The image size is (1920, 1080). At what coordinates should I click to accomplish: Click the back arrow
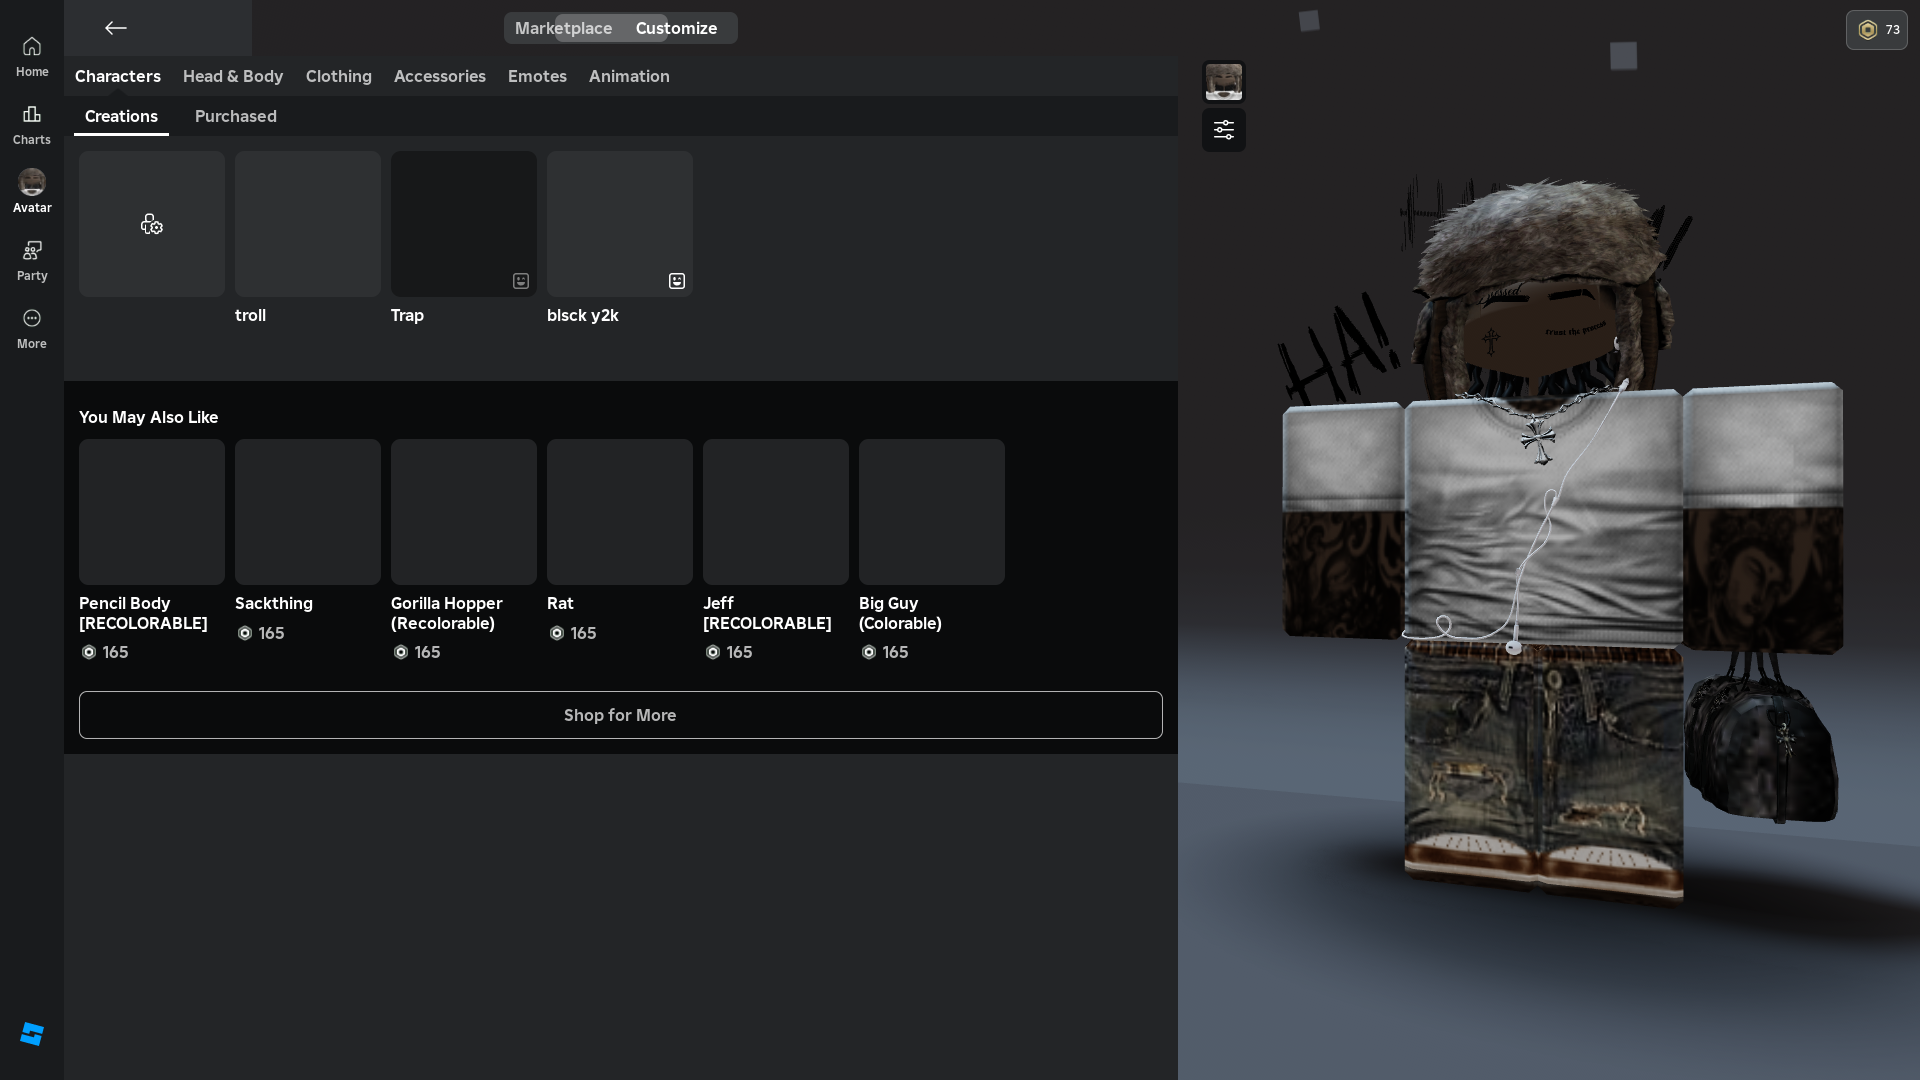pos(116,28)
